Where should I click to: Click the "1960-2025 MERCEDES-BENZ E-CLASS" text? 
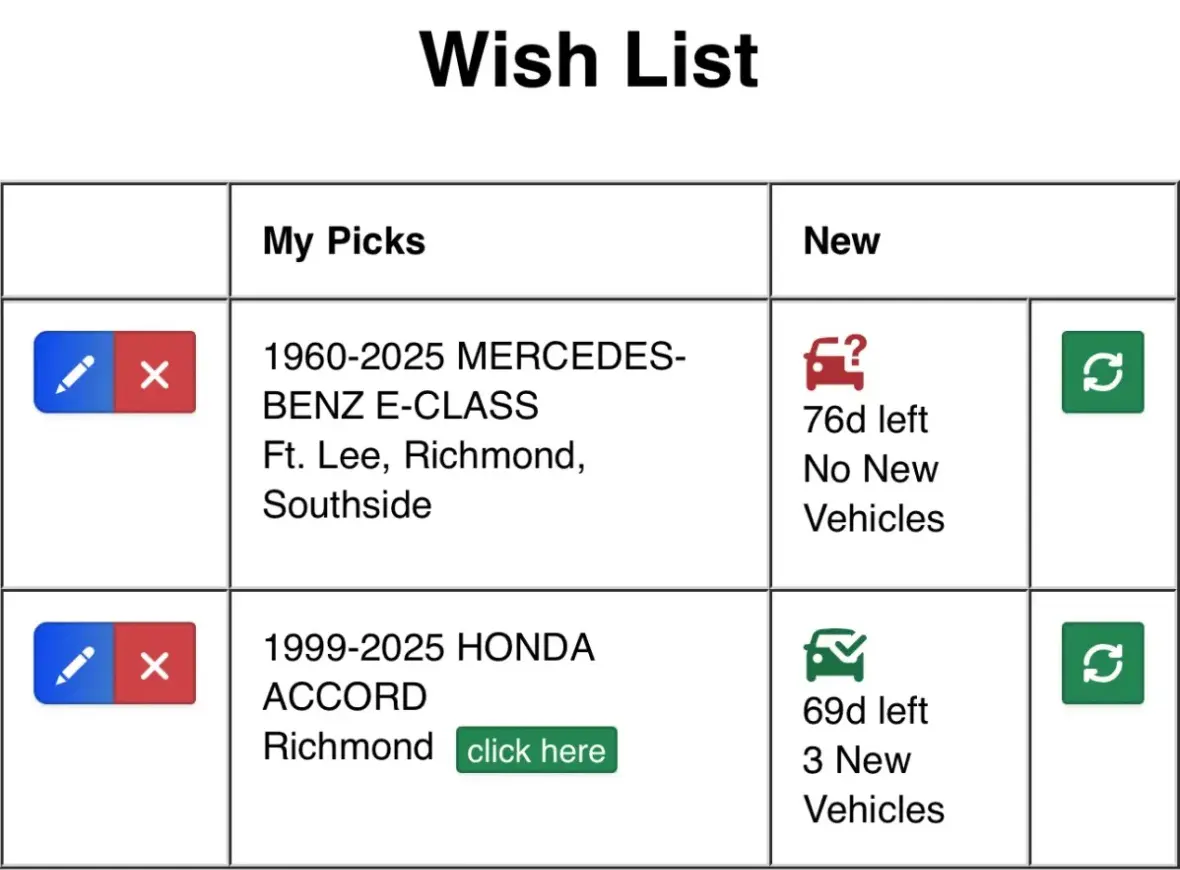click(473, 380)
